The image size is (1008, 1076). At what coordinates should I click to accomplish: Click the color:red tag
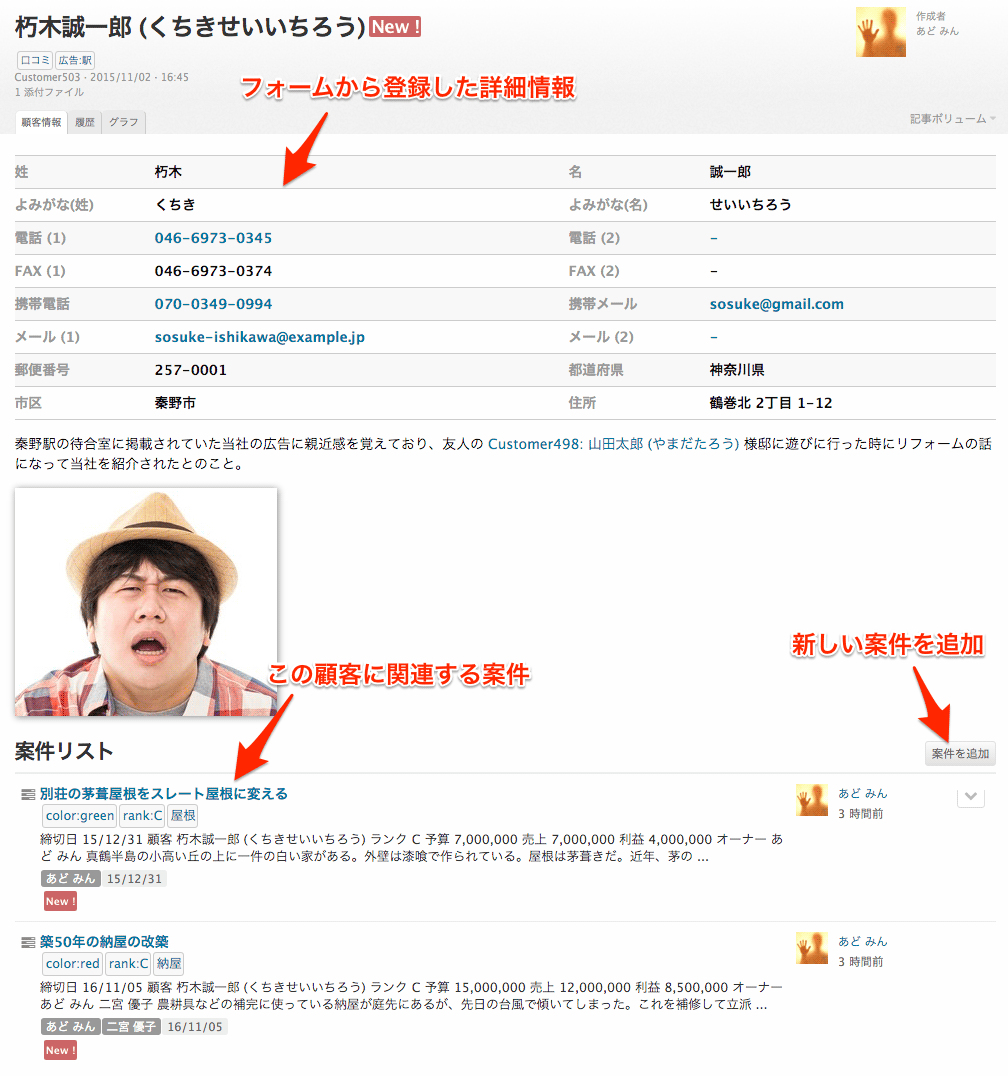73,964
